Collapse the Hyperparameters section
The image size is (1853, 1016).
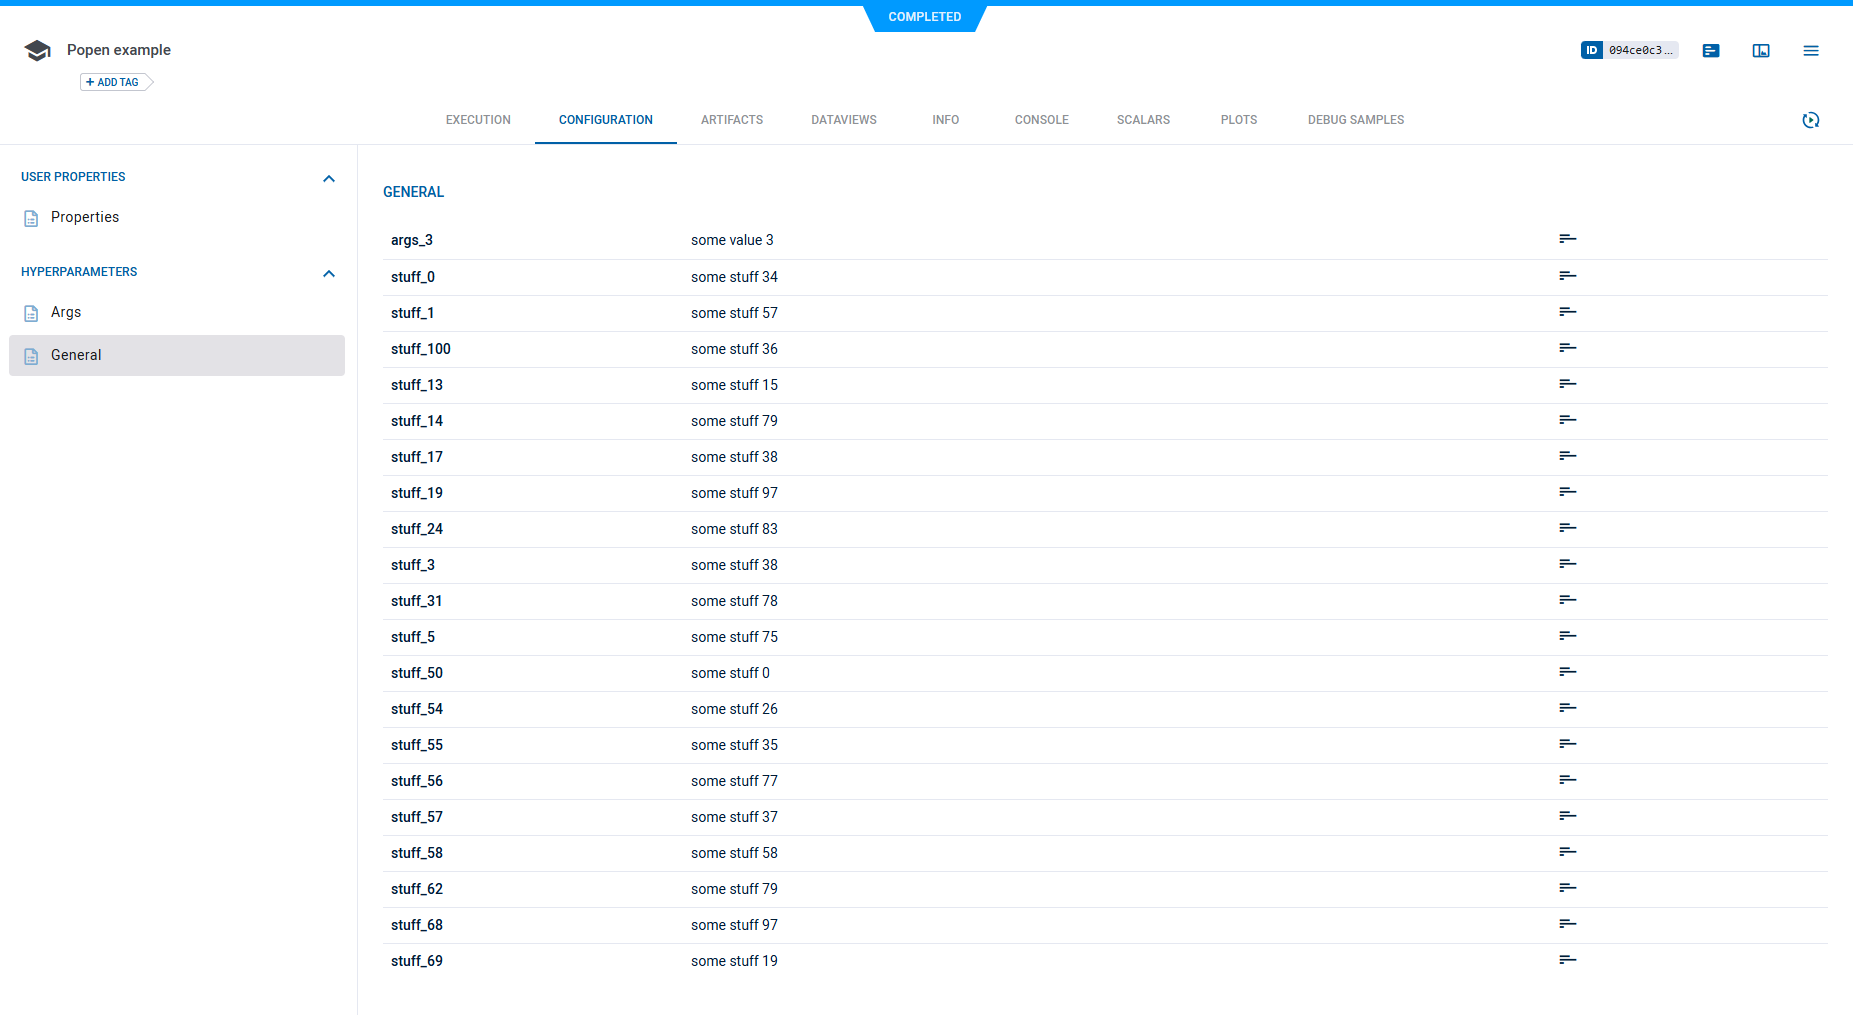coord(328,273)
